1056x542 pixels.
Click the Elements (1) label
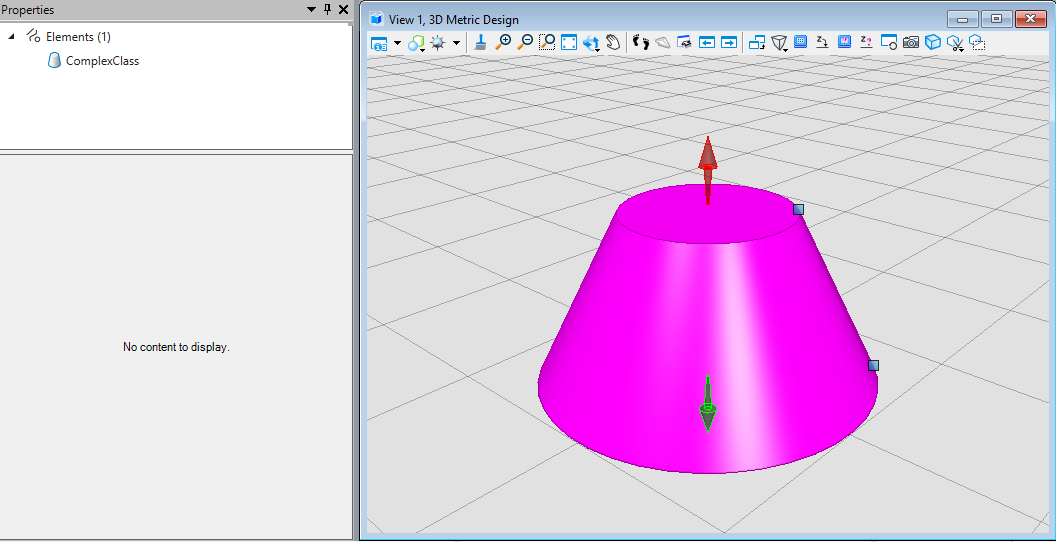(x=78, y=36)
